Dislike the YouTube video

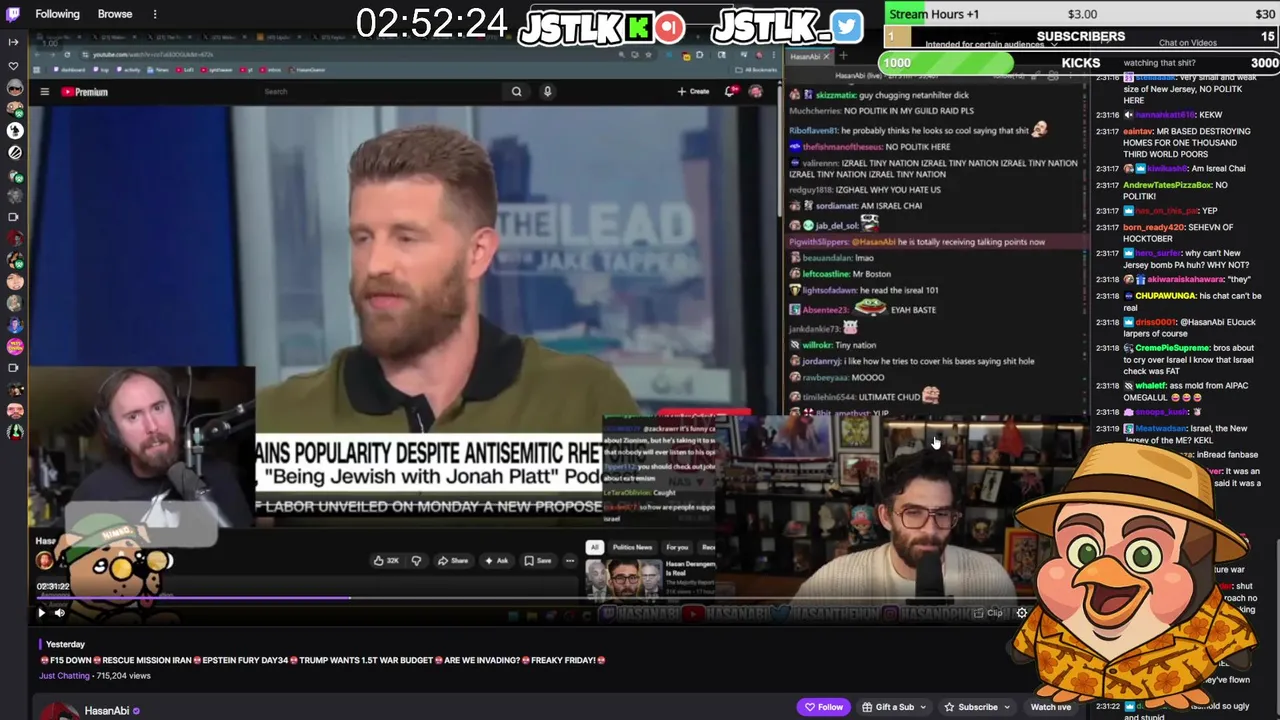[x=416, y=561]
